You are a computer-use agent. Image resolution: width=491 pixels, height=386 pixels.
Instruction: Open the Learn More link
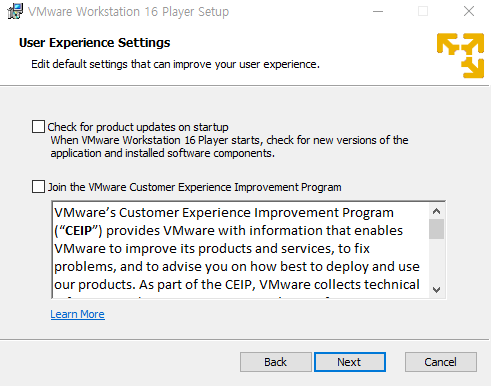click(x=78, y=314)
